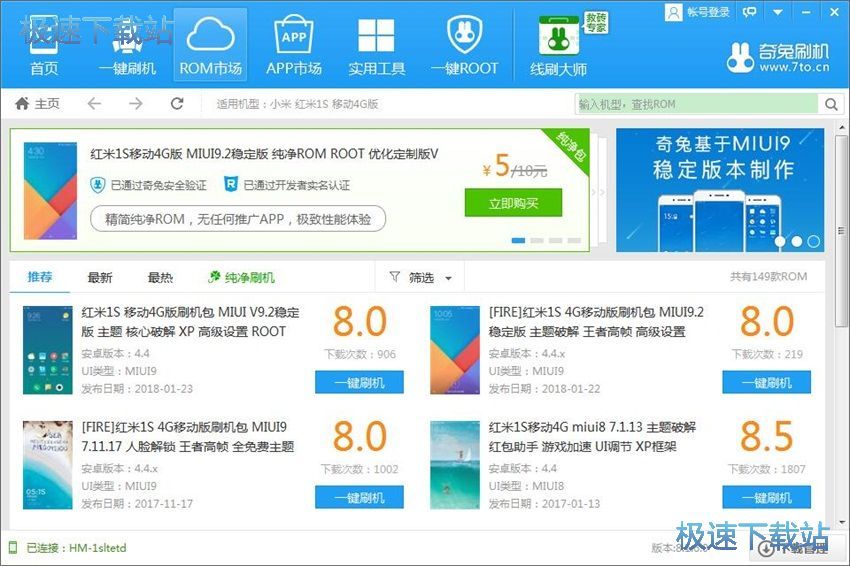
Task: Open featured title 红米1S移动4G版 MIUI9.2稳定版 纯净ROM
Action: (264, 154)
